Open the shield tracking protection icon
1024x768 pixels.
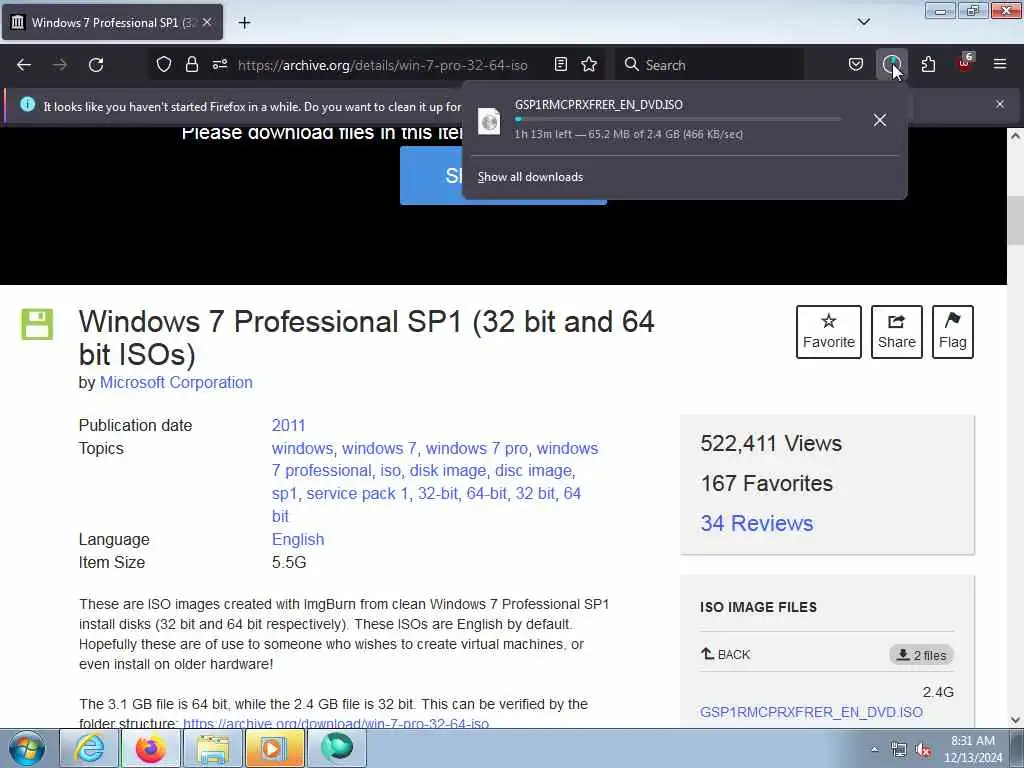[x=164, y=64]
